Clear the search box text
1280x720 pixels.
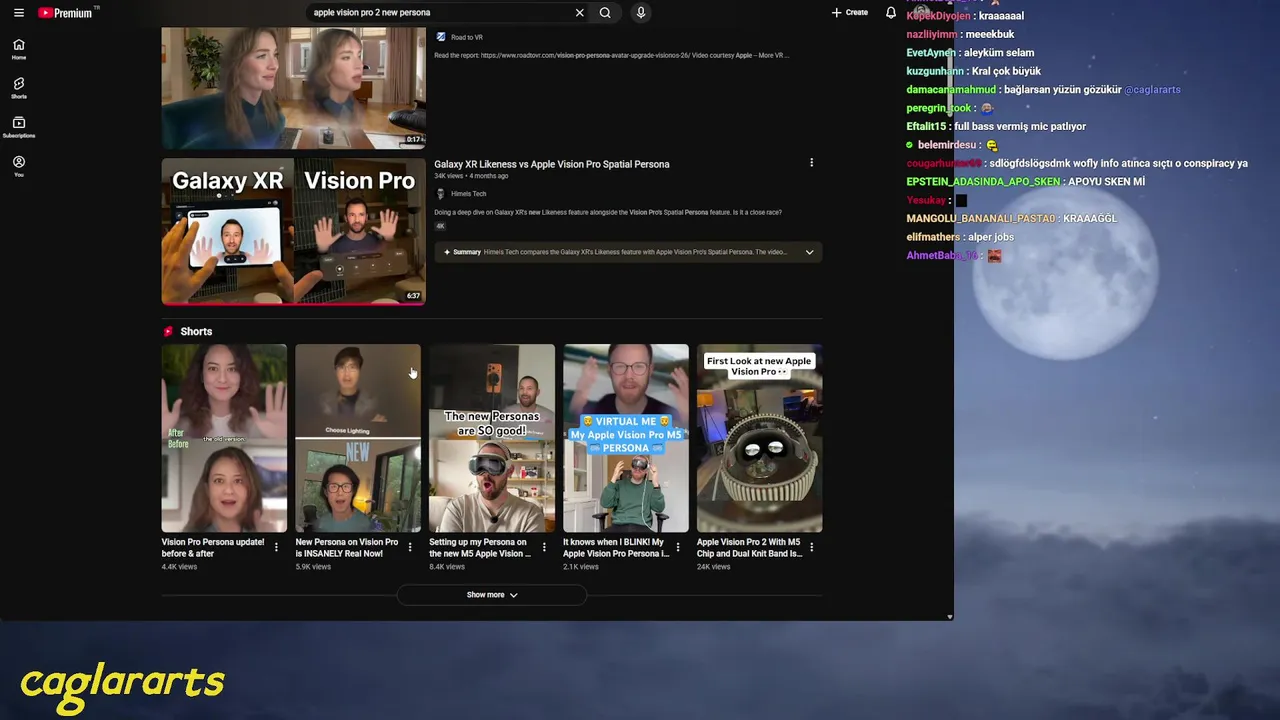pos(579,13)
